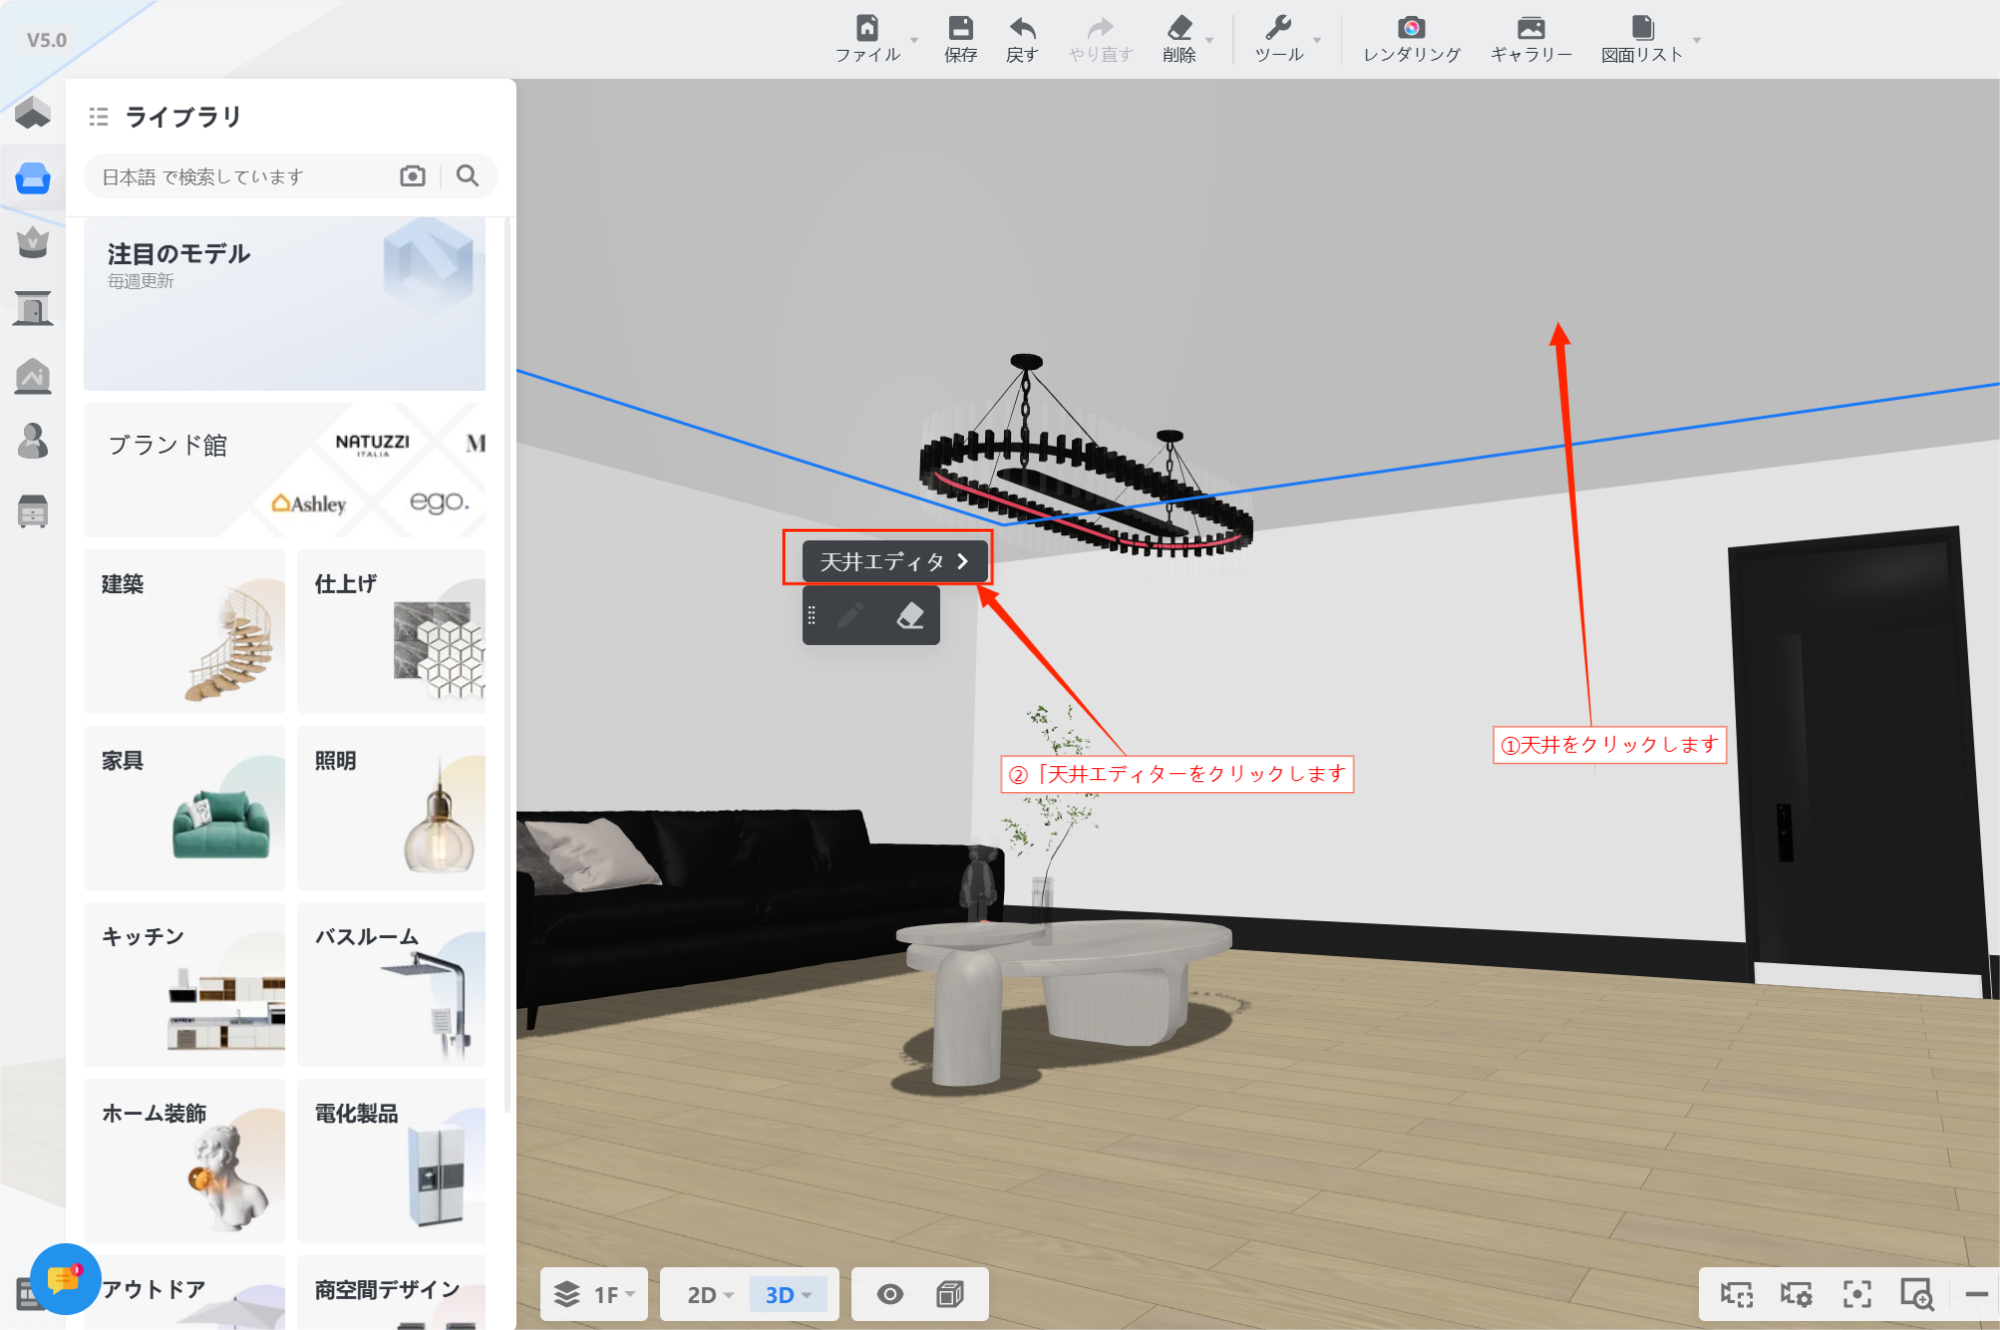Open the 仕上げ finishes category

pyautogui.click(x=391, y=631)
